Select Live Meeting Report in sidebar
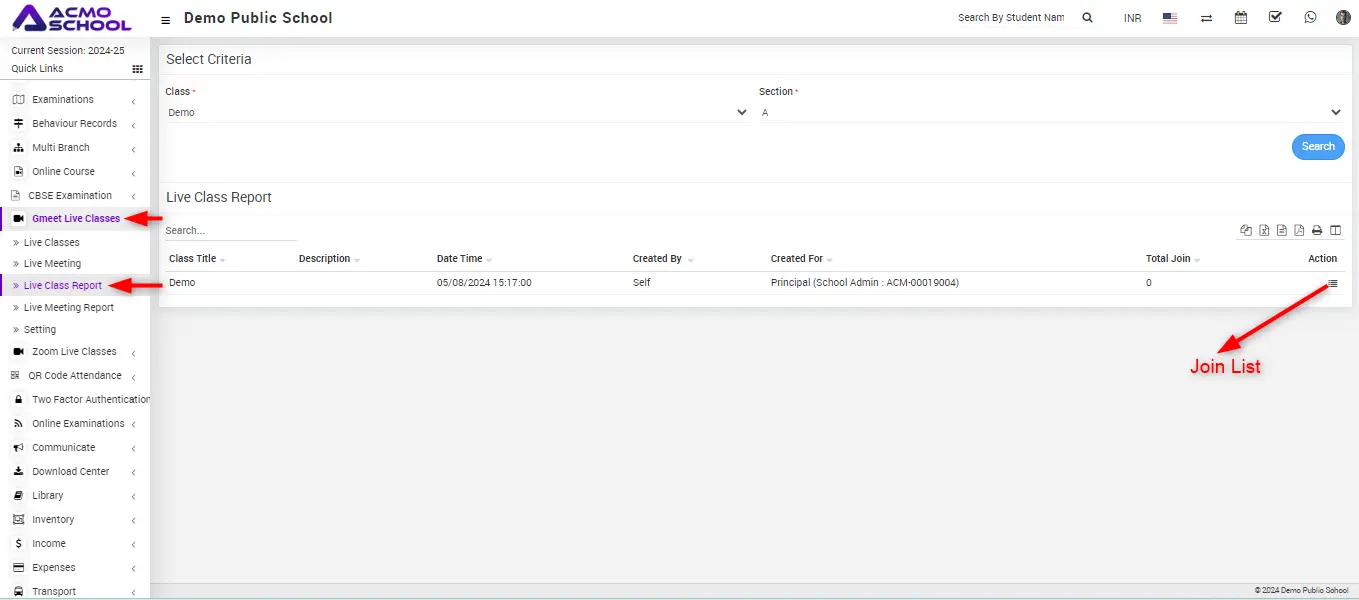 (69, 308)
